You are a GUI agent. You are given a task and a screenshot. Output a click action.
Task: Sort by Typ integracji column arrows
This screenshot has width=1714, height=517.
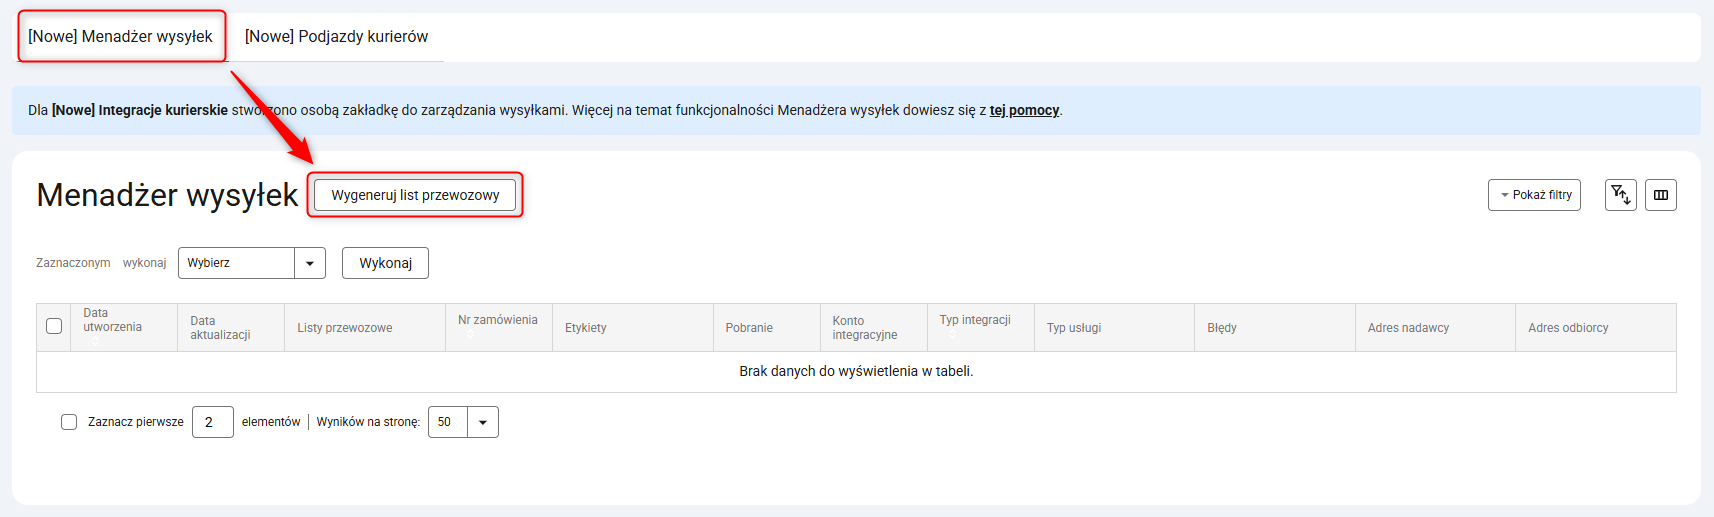pyautogui.click(x=951, y=335)
